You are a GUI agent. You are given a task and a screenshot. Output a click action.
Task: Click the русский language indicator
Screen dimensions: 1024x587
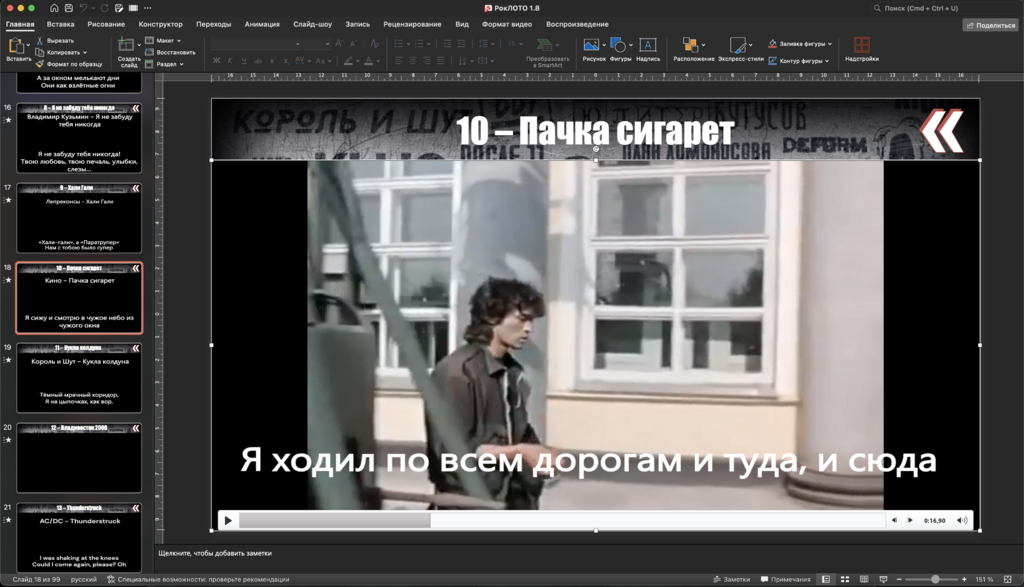(84, 579)
